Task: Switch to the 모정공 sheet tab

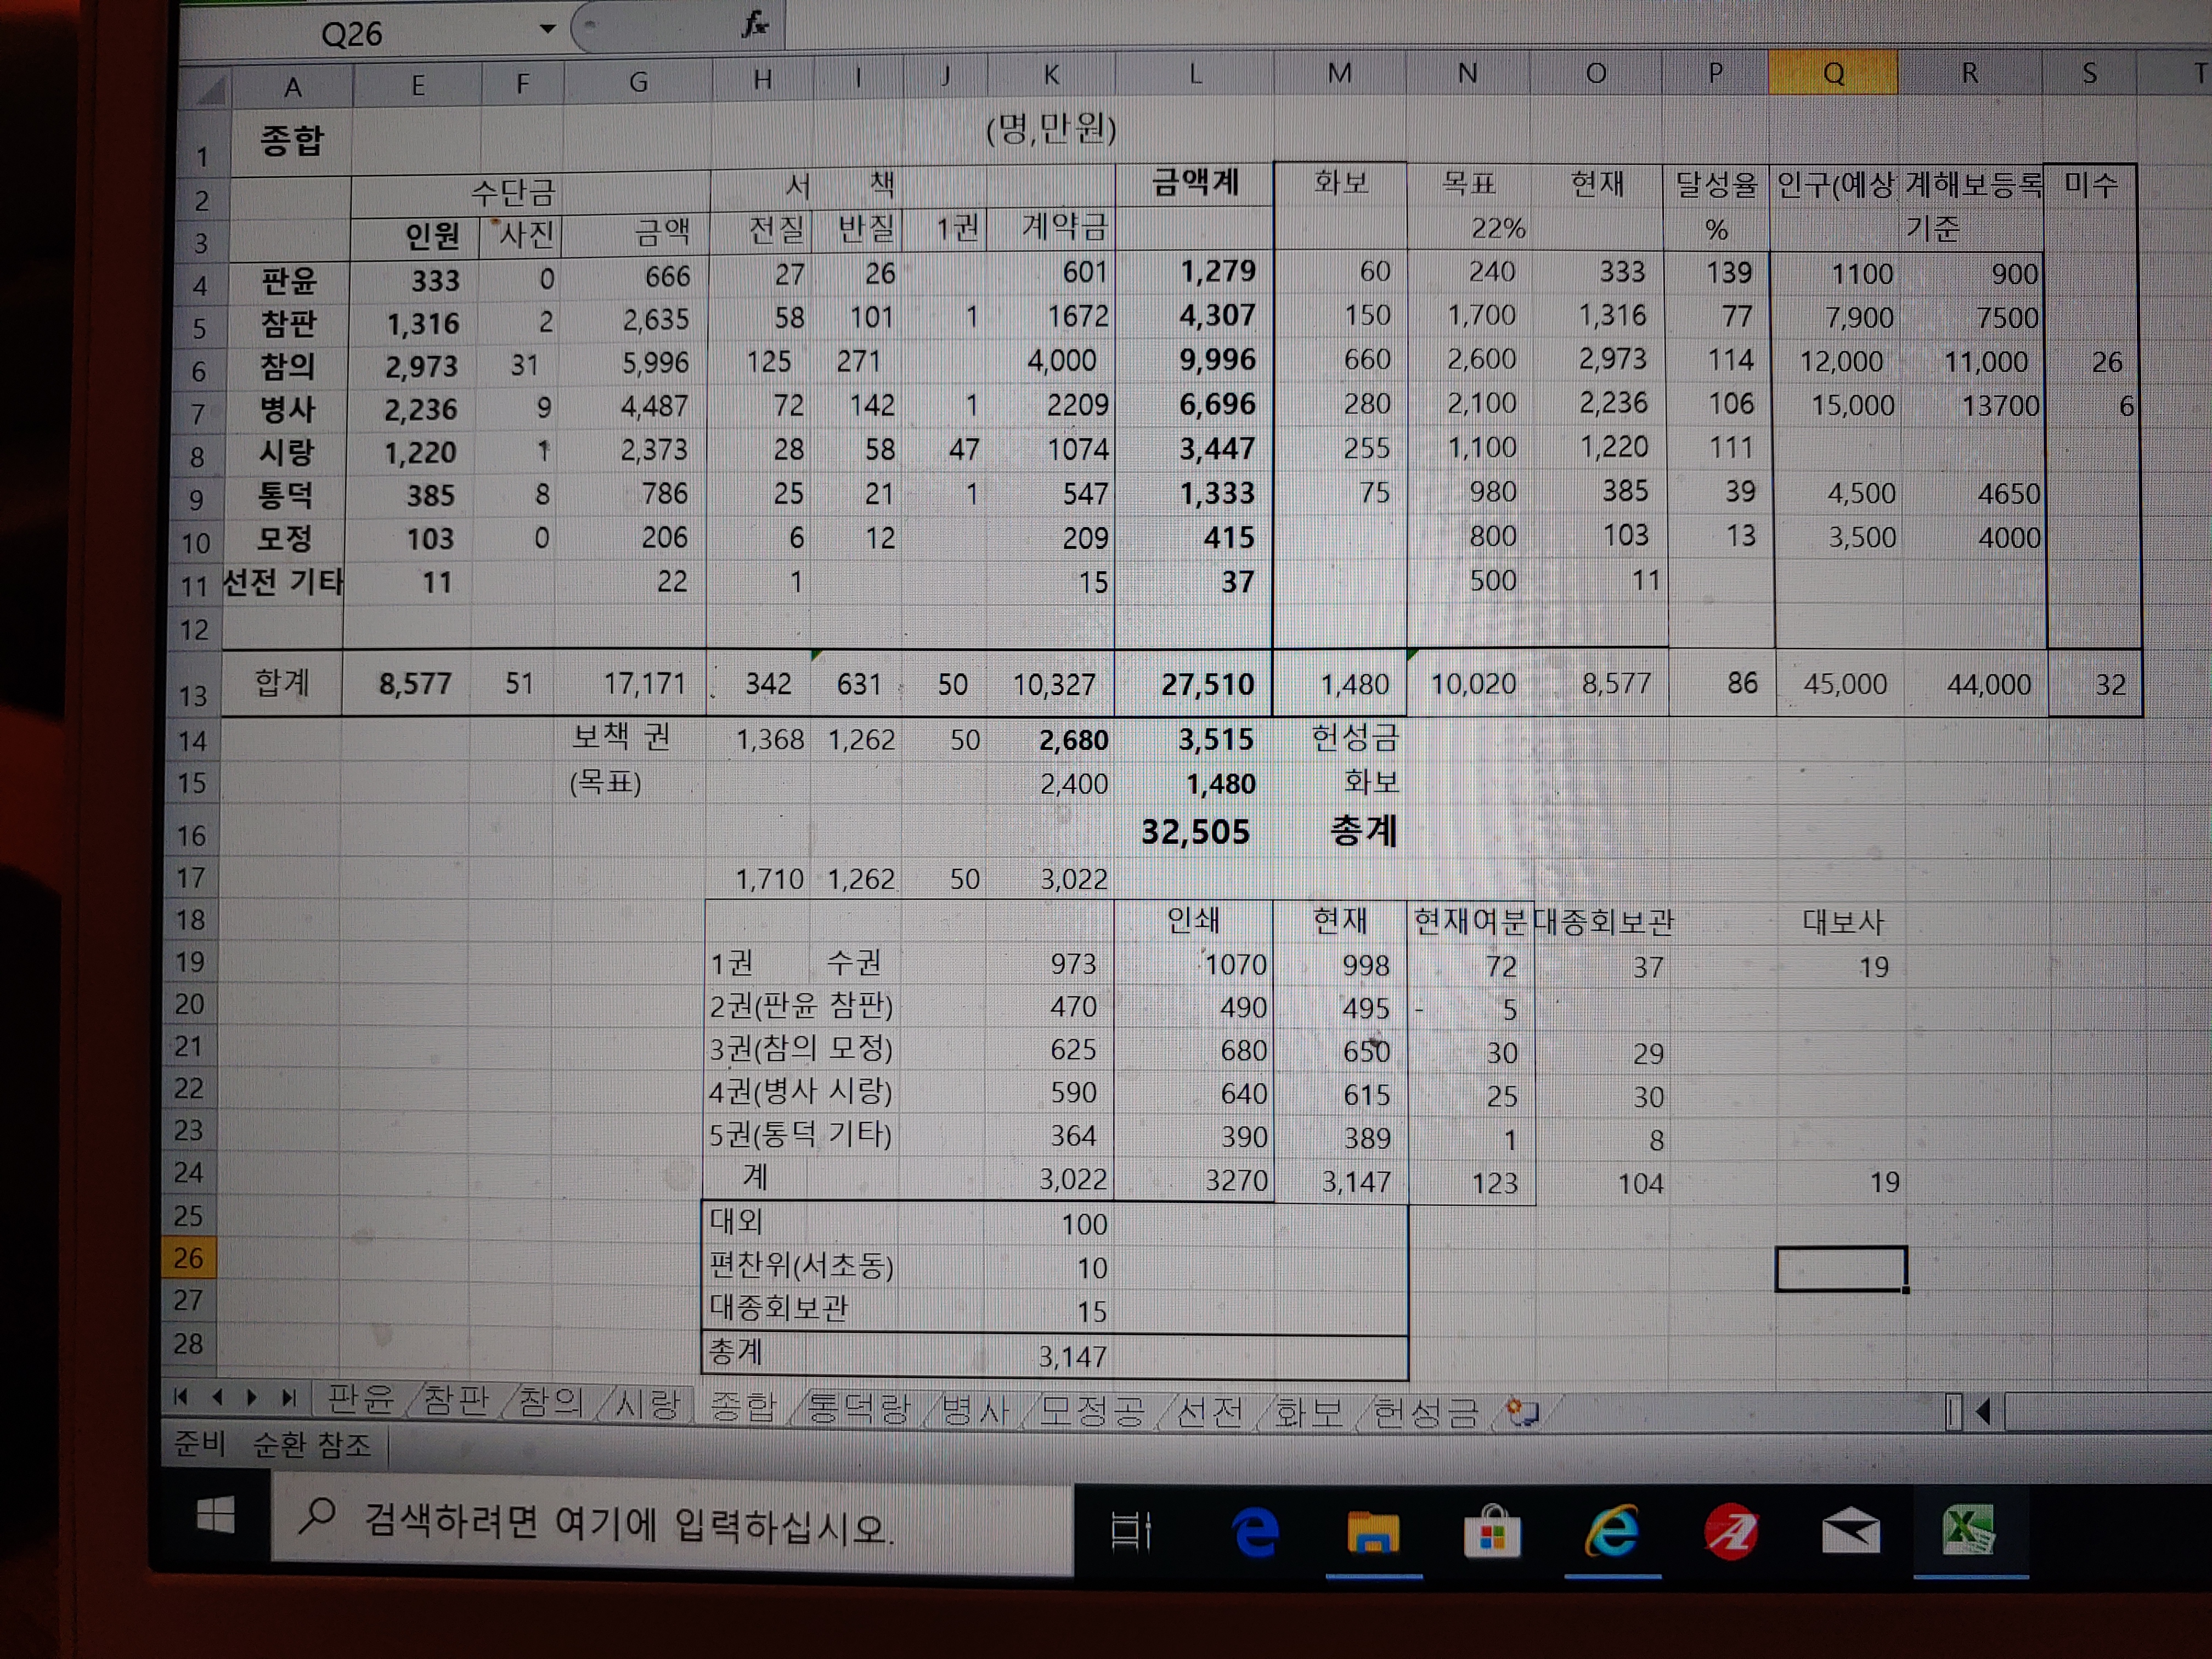Action: [x=1092, y=1410]
